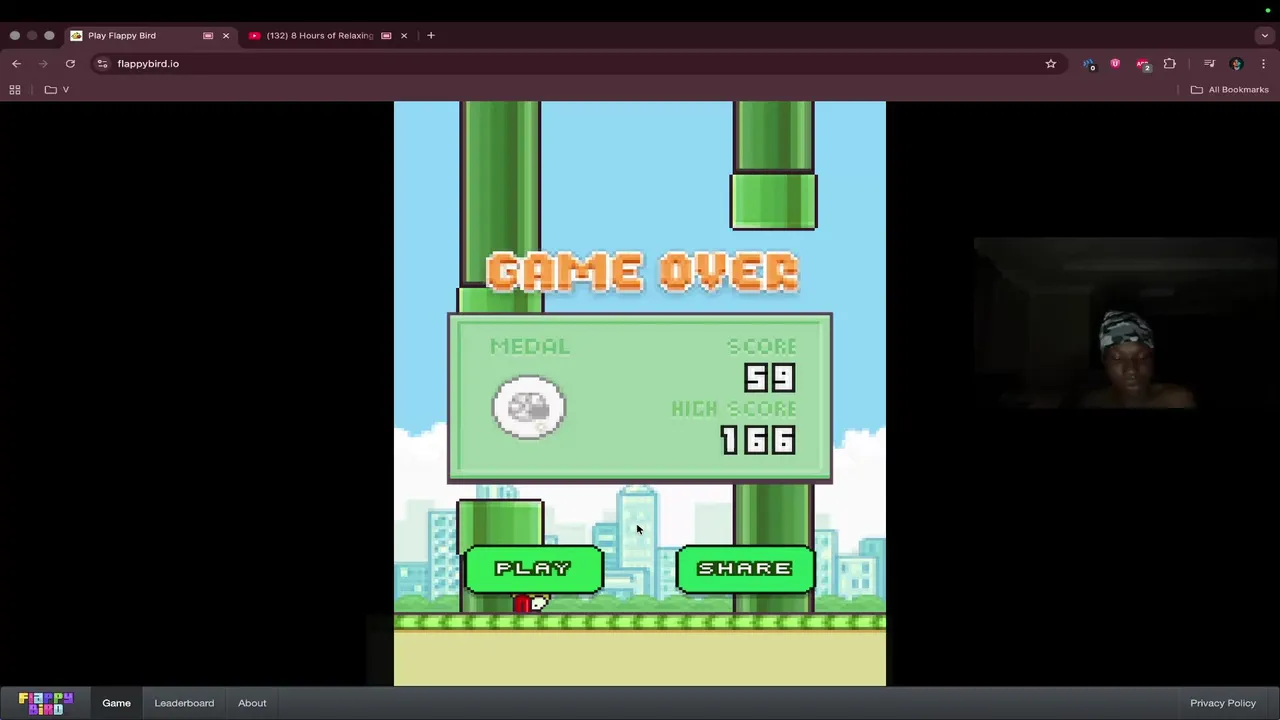Viewport: 1280px width, 720px height.
Task: Click the HIGH SCORE label
Action: pos(734,409)
